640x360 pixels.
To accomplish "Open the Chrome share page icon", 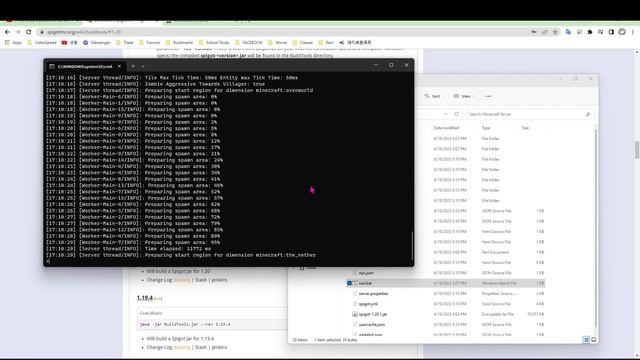I will pos(544,32).
